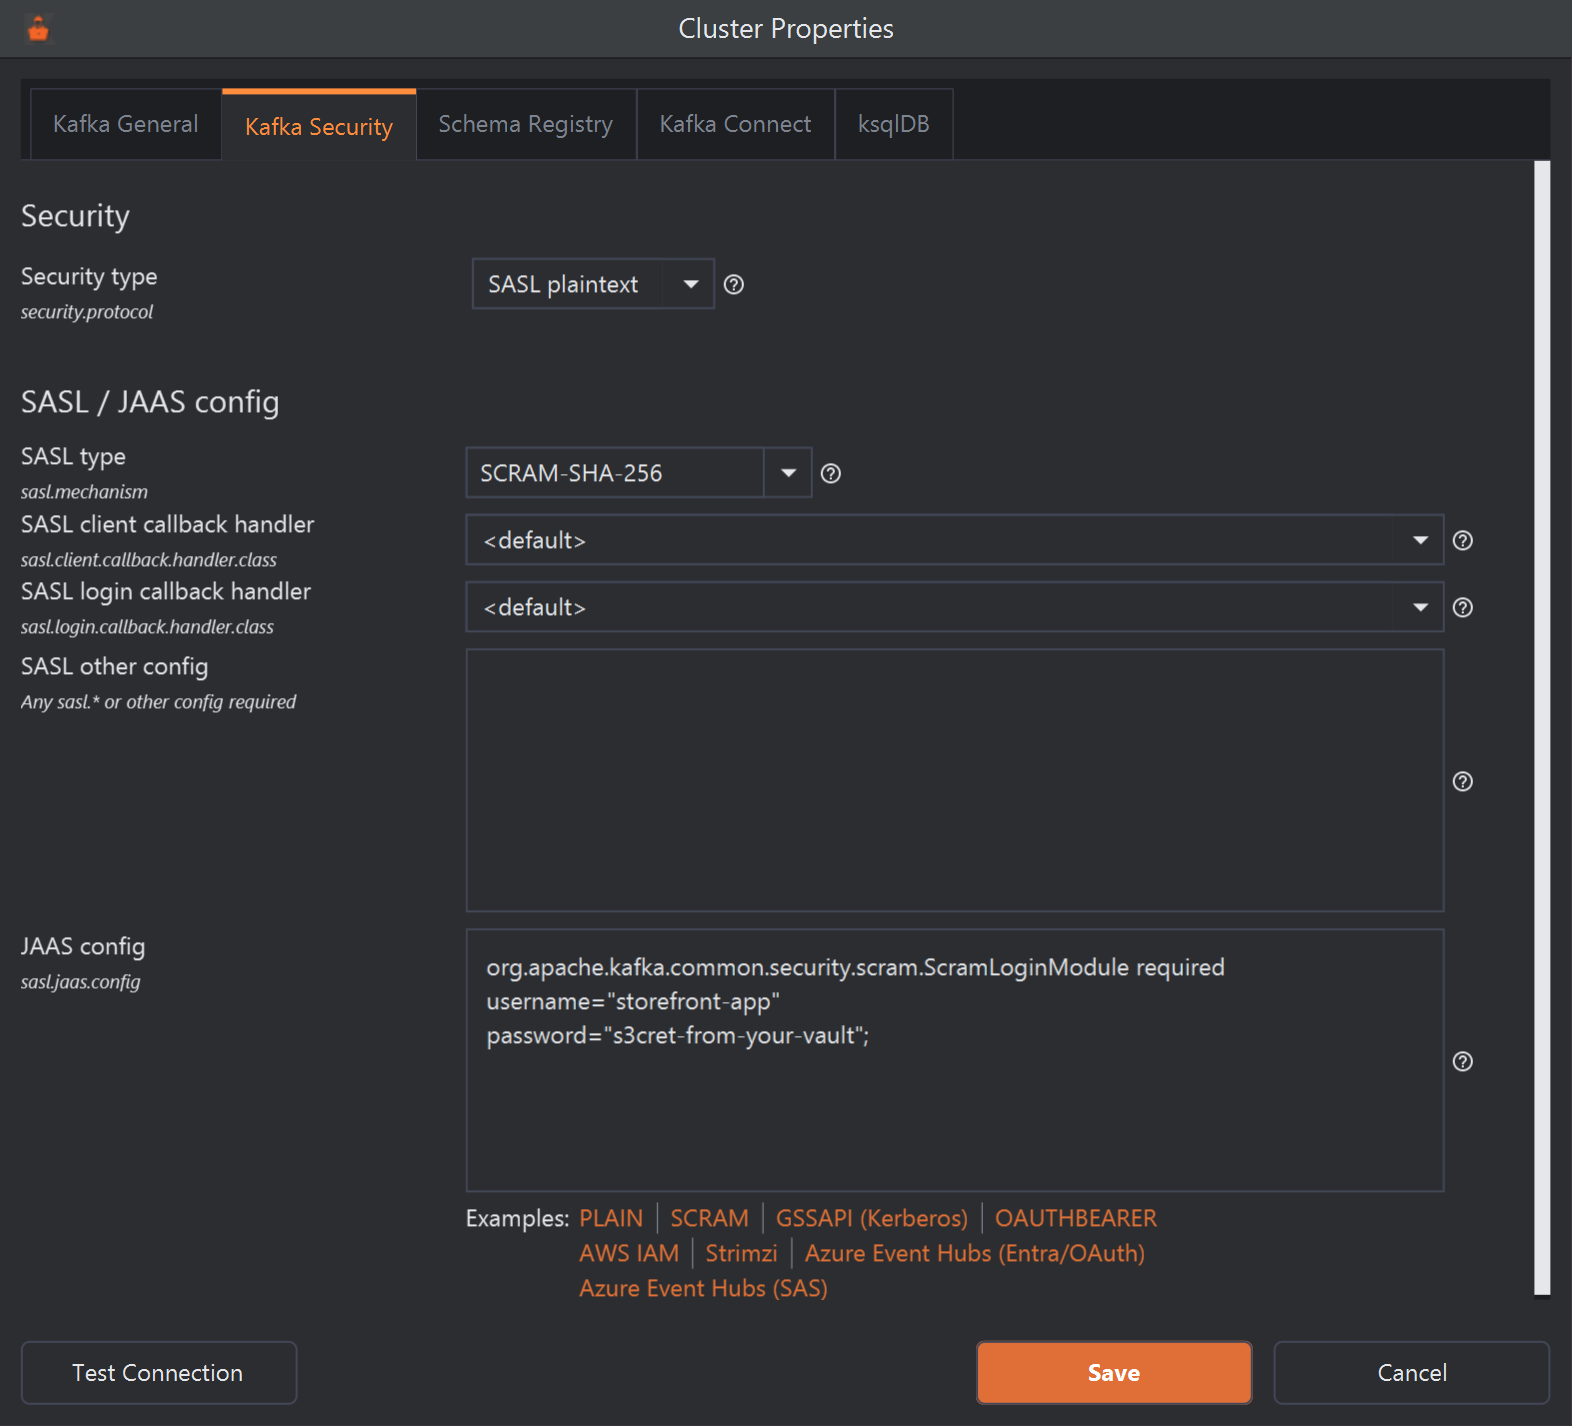Go to the Kafka Connect tab
1572x1426 pixels.
coord(735,124)
